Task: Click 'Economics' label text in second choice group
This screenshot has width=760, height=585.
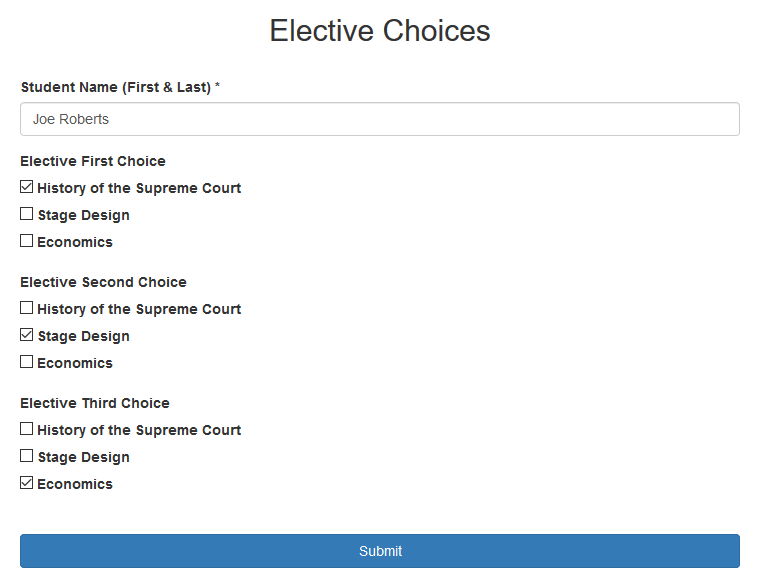Action: pos(75,363)
